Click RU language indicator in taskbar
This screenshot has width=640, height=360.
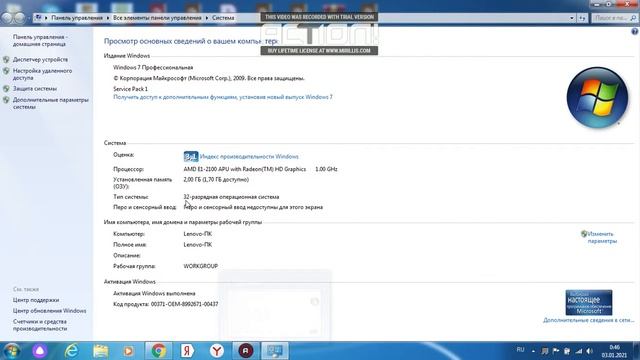click(x=520, y=350)
